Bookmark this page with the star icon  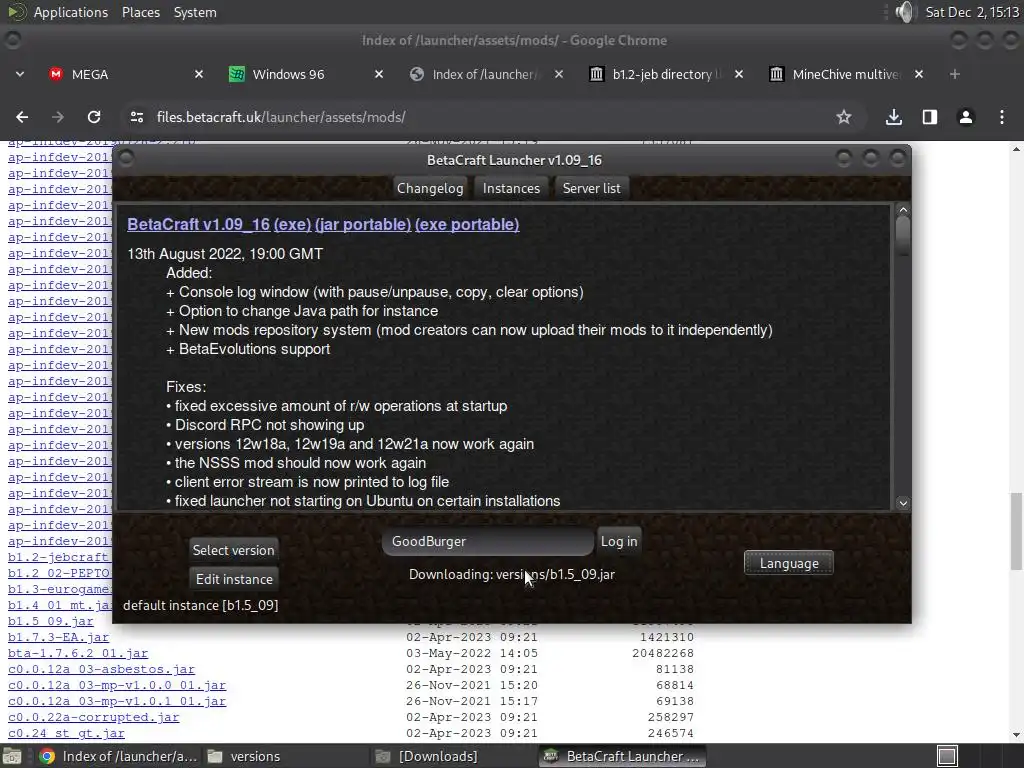844,117
